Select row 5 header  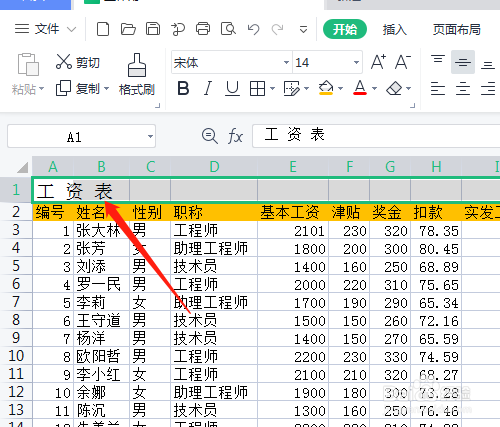pos(16,266)
